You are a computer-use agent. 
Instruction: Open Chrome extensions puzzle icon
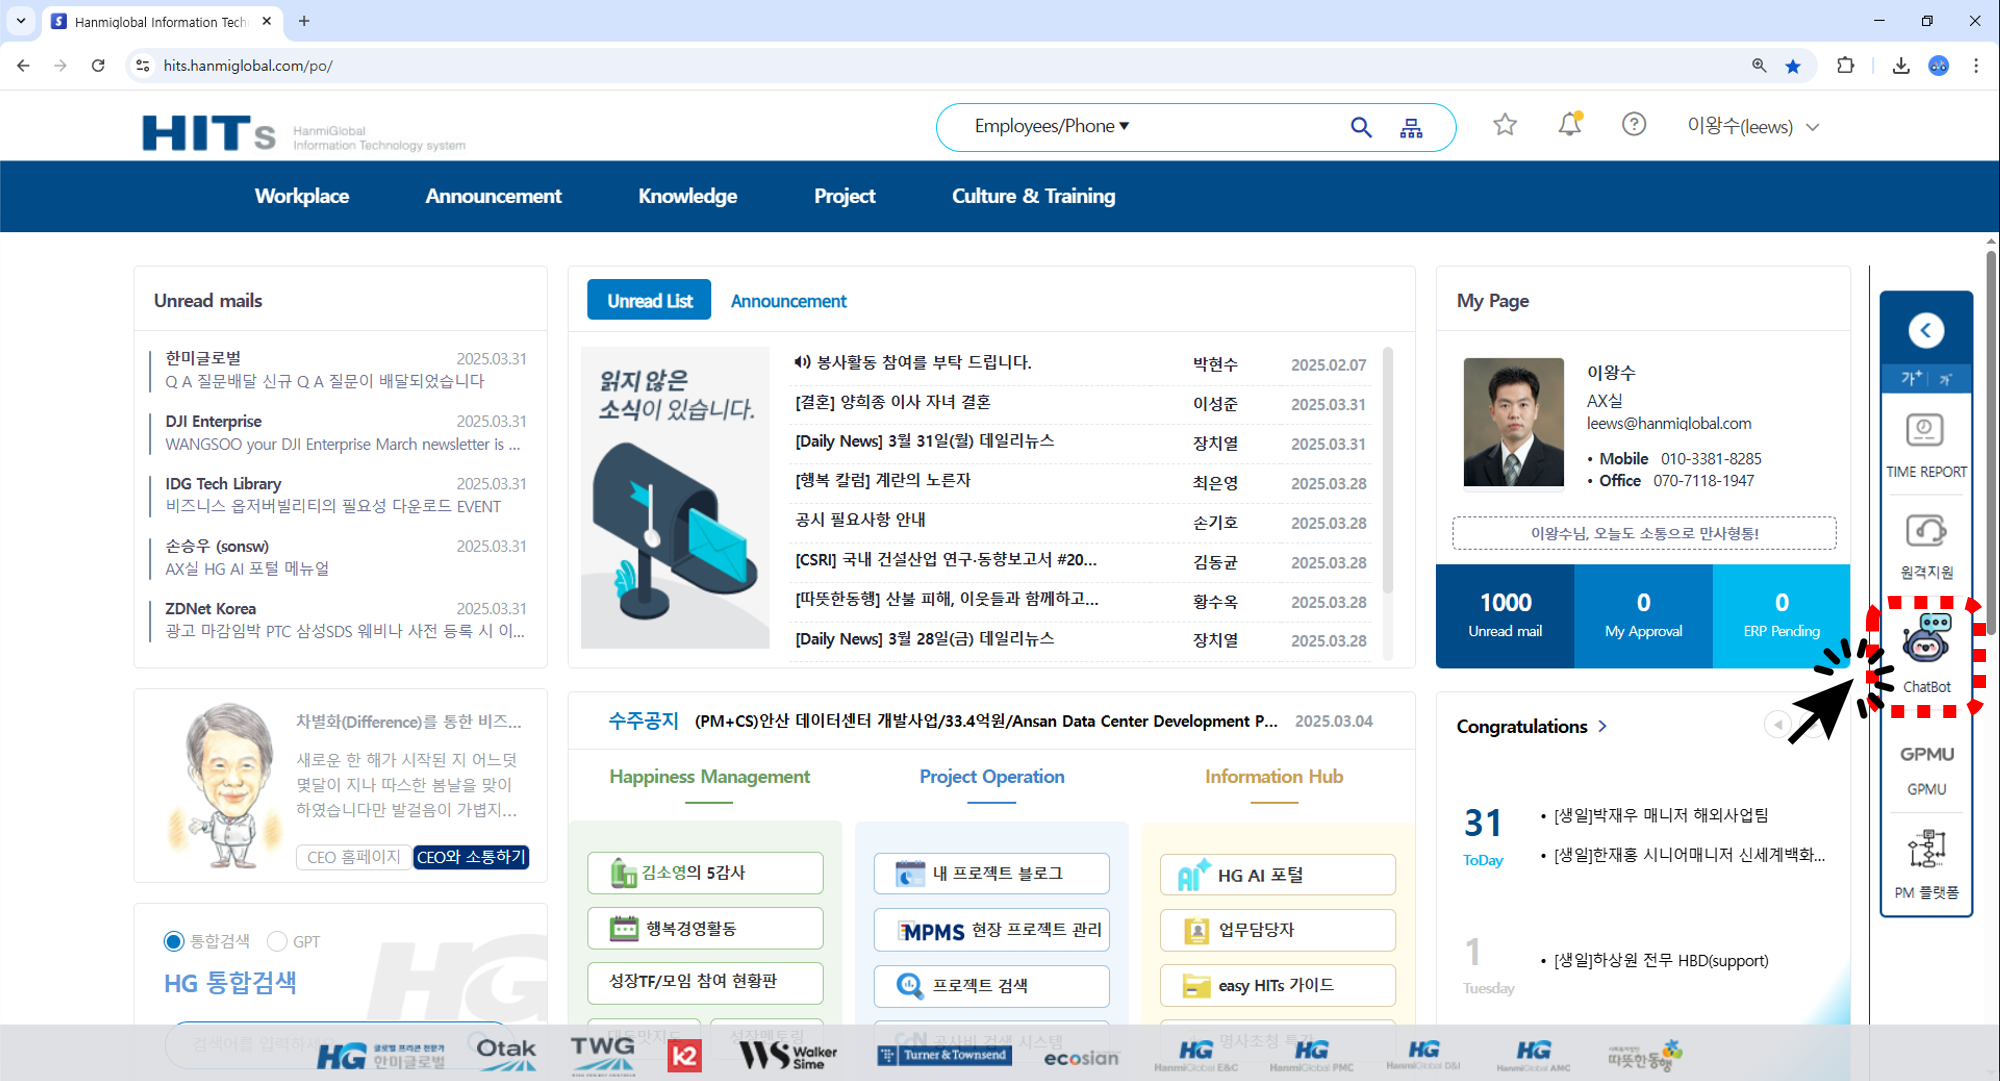pyautogui.click(x=1846, y=66)
